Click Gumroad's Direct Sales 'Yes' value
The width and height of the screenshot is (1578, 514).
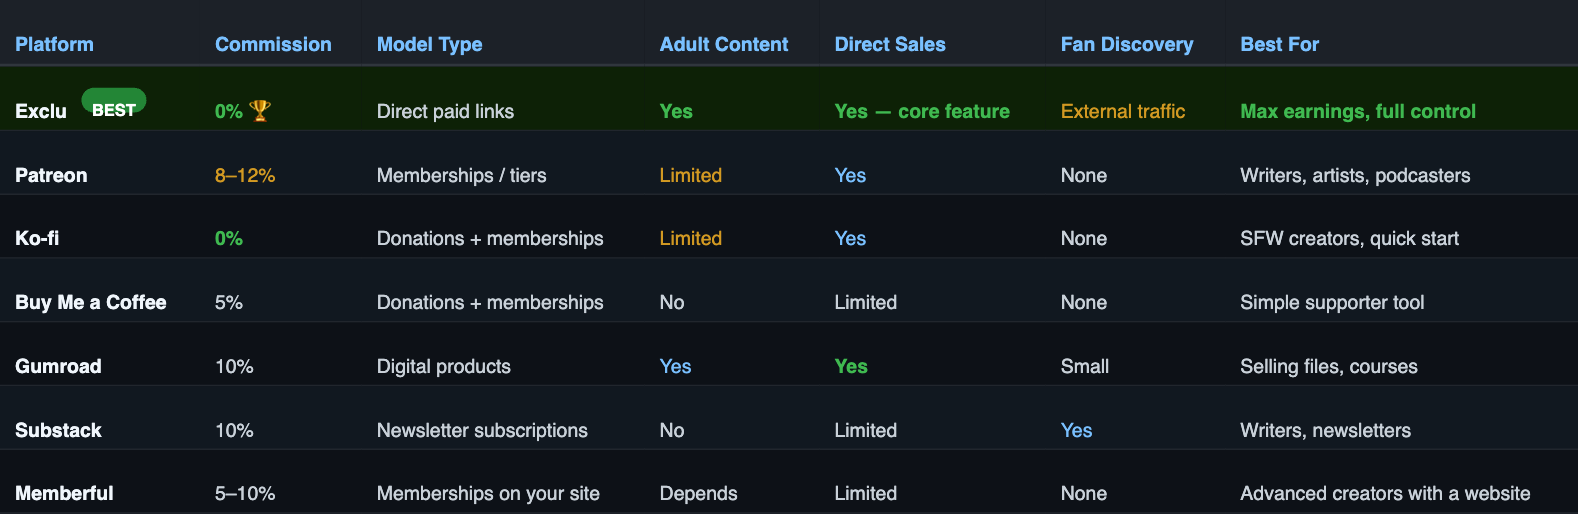tap(851, 366)
